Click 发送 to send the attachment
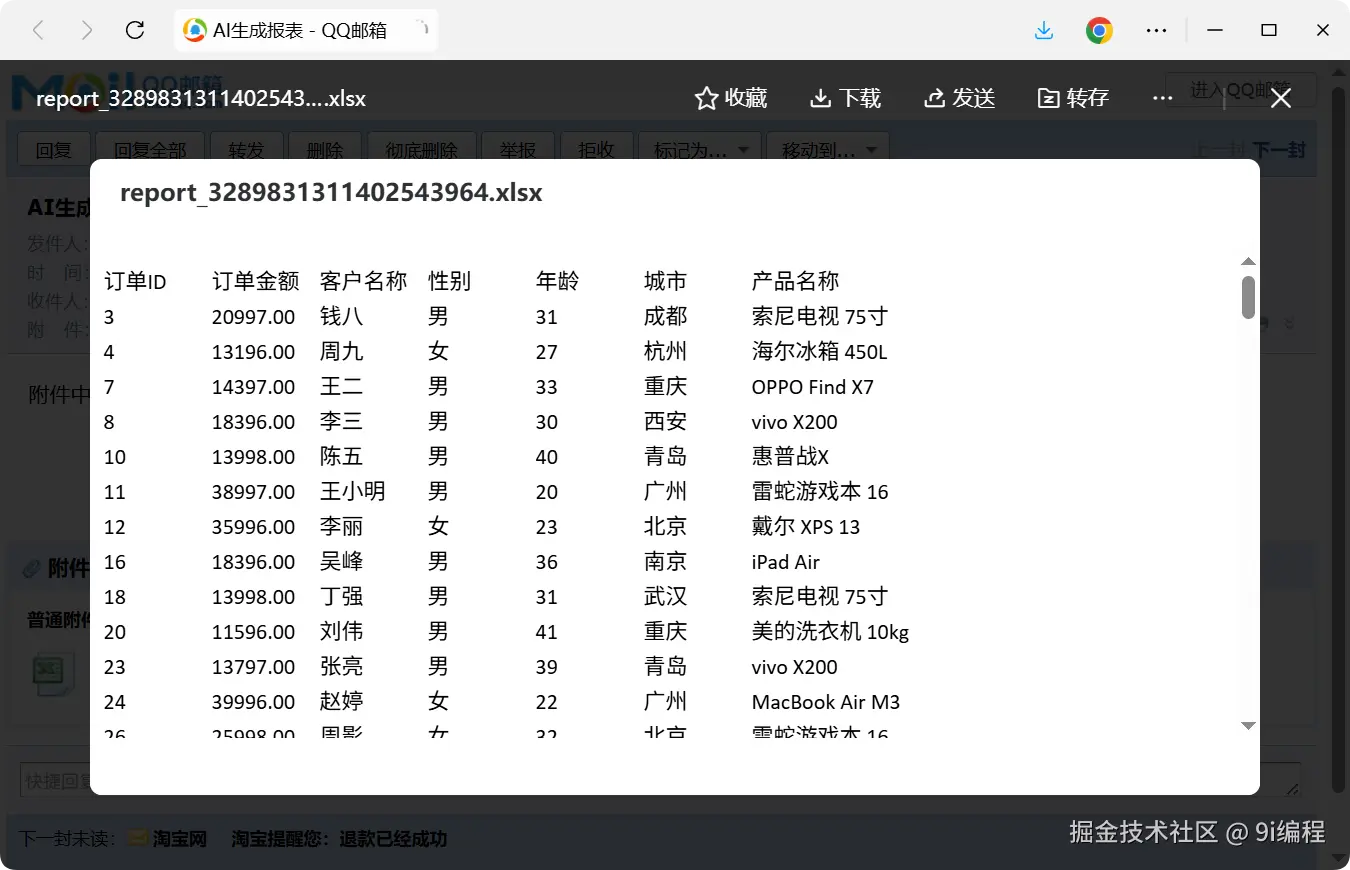Image resolution: width=1350 pixels, height=870 pixels. [960, 98]
